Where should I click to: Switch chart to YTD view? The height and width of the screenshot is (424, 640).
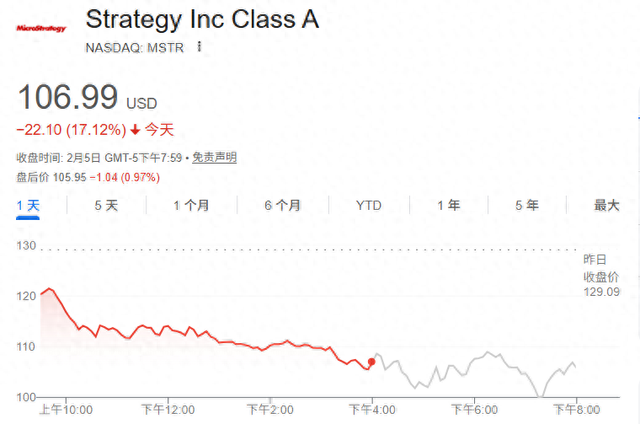(x=369, y=206)
